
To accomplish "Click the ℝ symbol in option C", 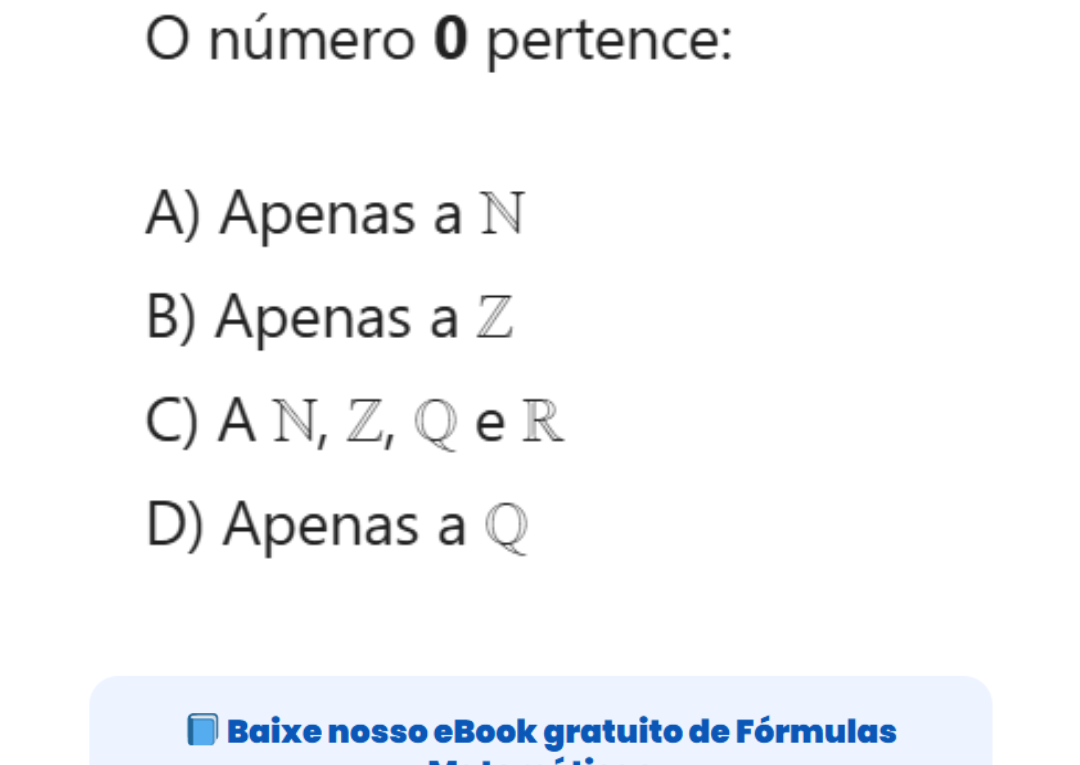I will 545,422.
